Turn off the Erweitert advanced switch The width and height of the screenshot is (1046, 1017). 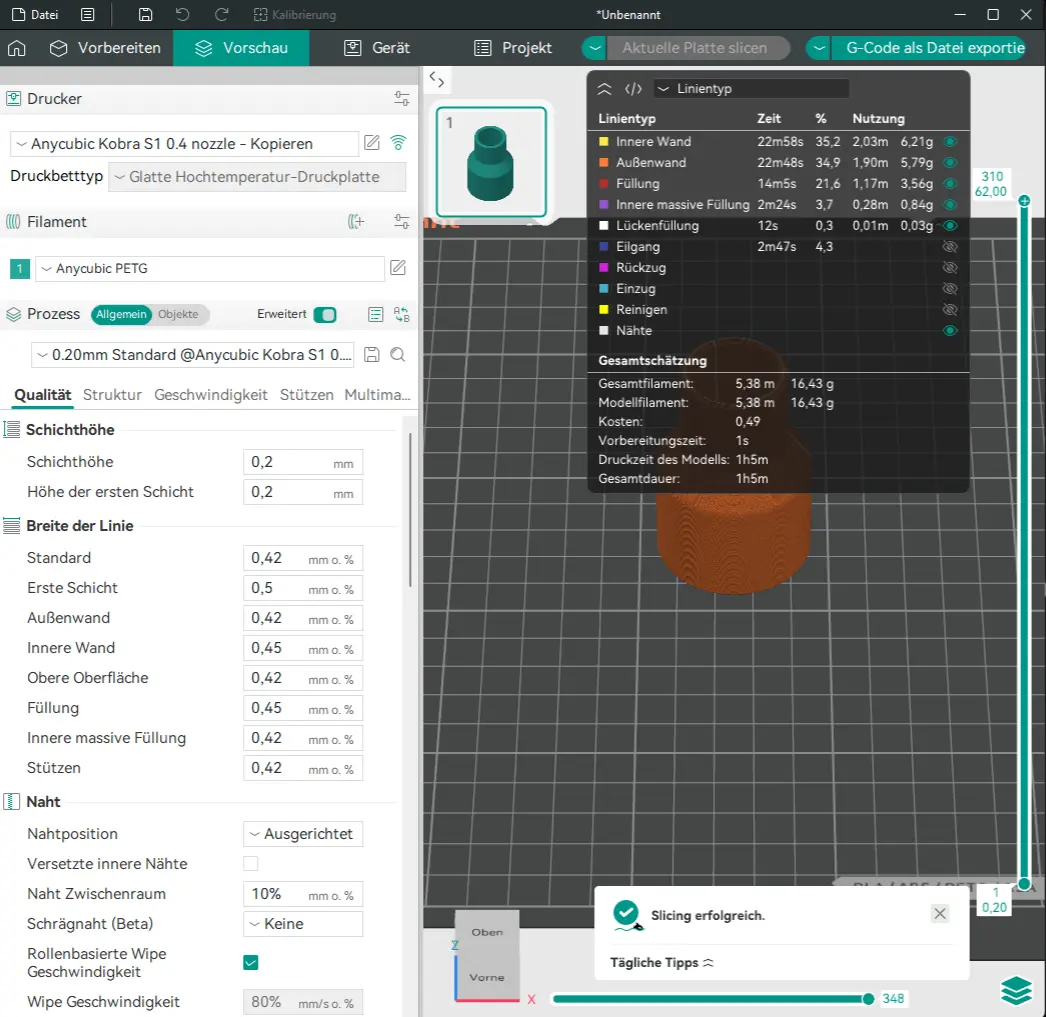coord(325,315)
